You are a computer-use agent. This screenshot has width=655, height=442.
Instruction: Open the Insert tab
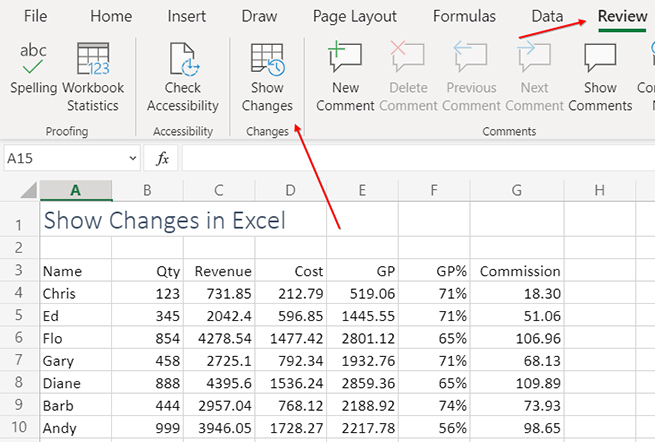pyautogui.click(x=186, y=16)
